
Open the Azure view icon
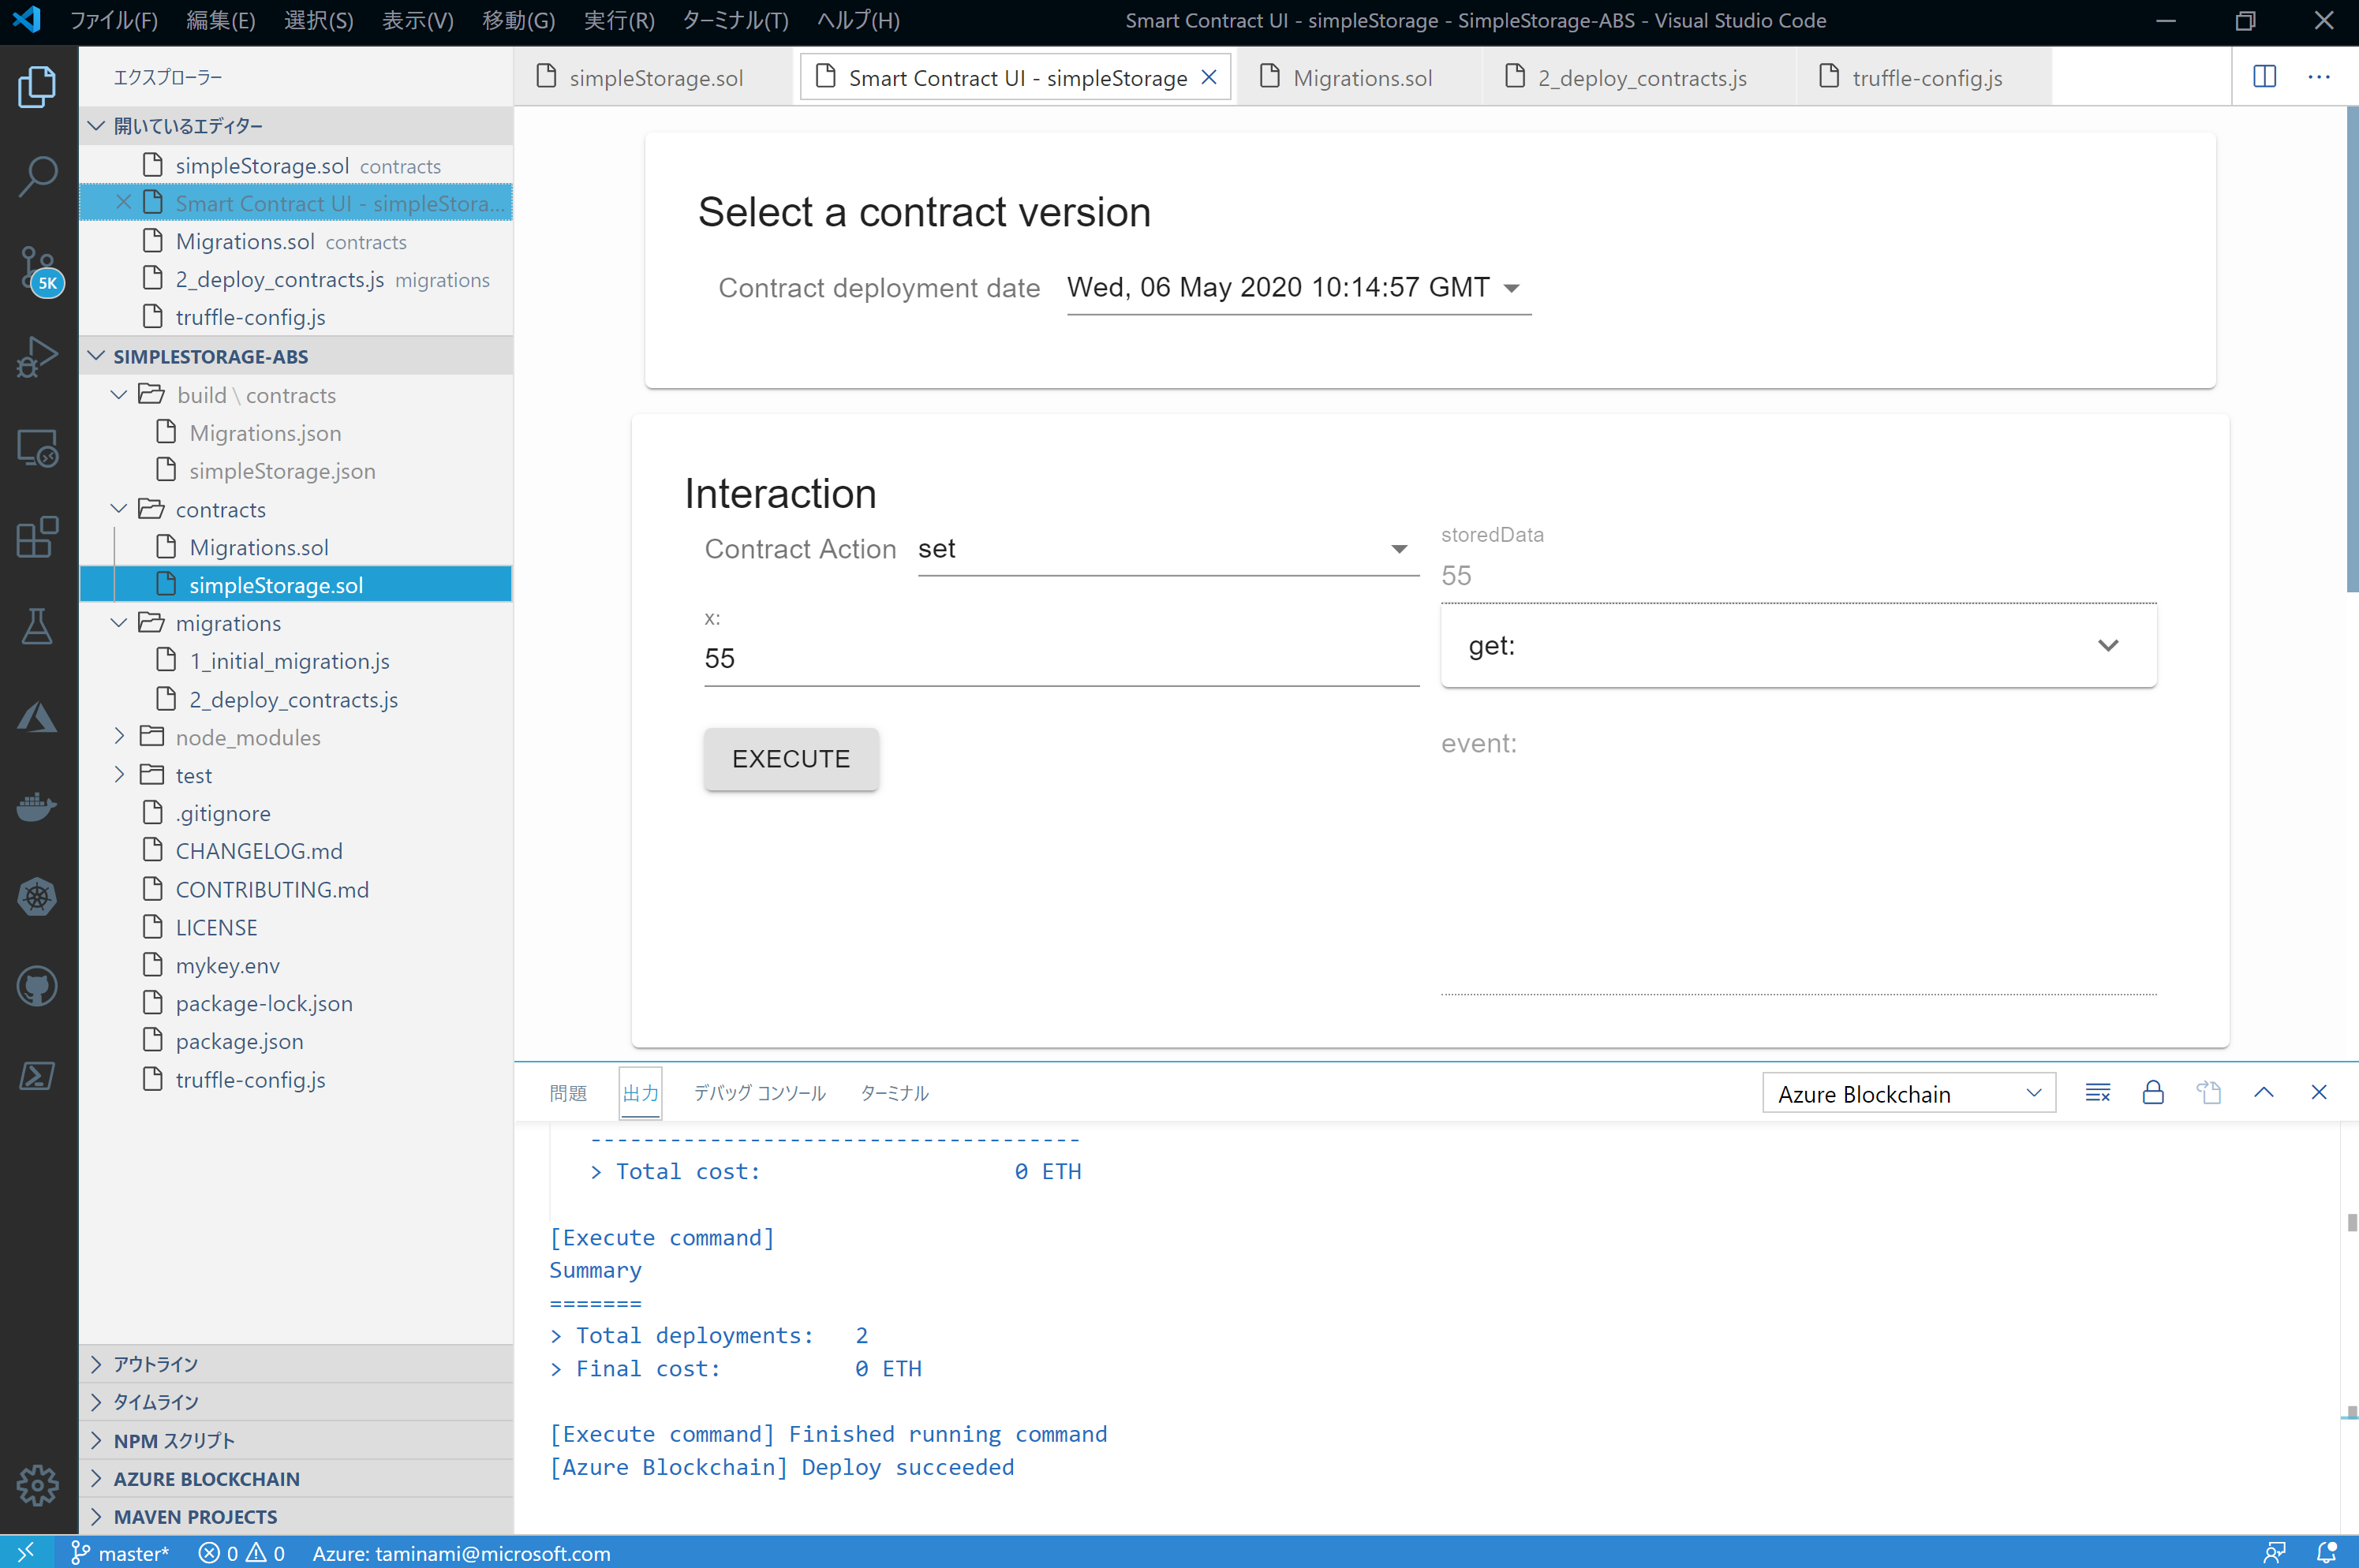click(x=38, y=717)
